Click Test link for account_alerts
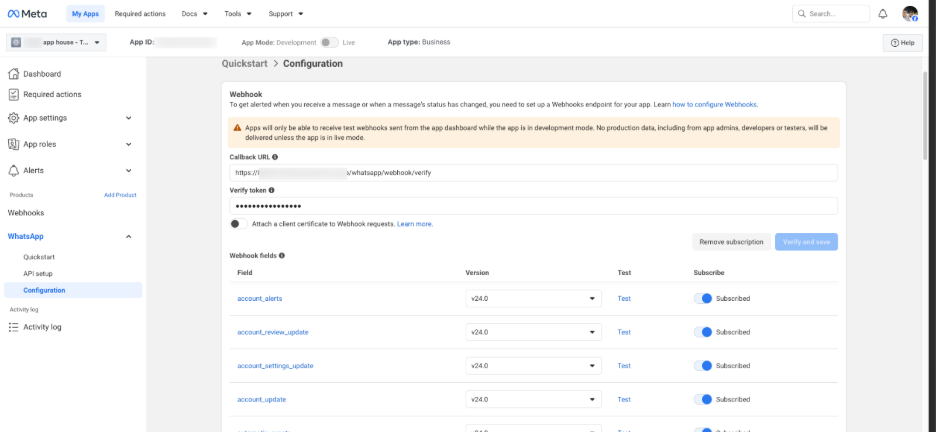The width and height of the screenshot is (936, 432). pos(624,298)
